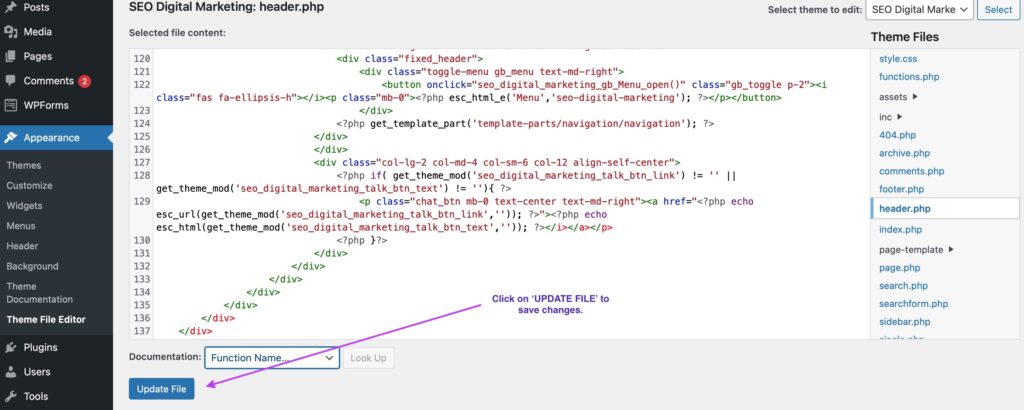
Task: Expand the assets folder
Action: [899, 97]
